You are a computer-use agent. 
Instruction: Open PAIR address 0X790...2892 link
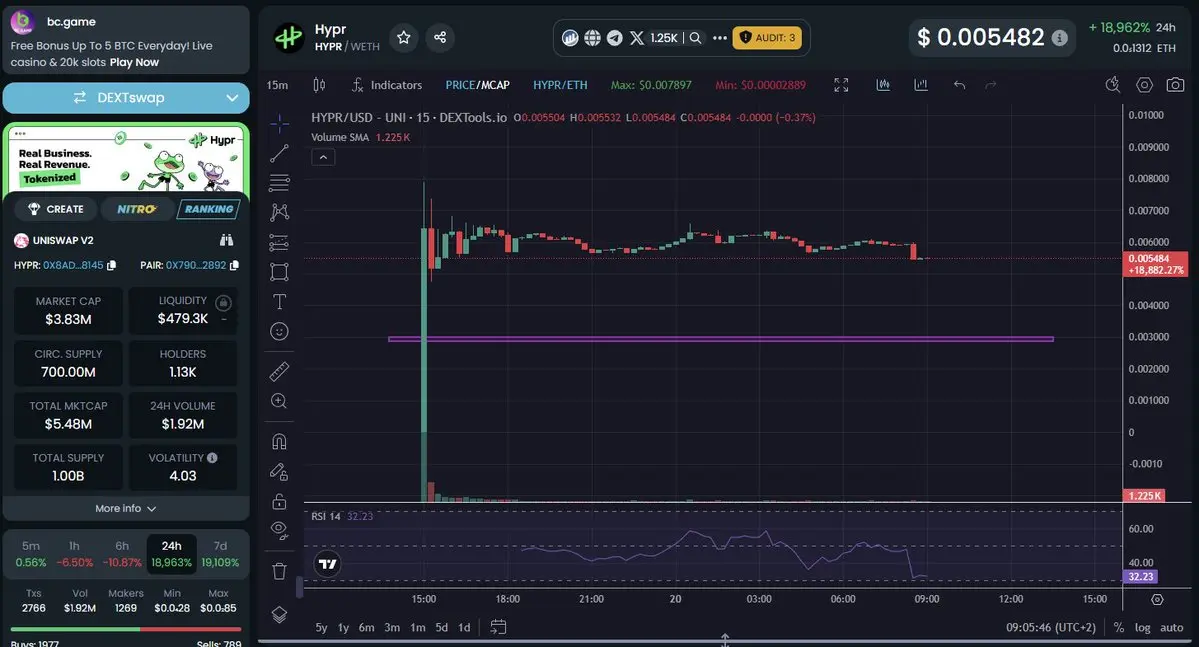coord(196,265)
